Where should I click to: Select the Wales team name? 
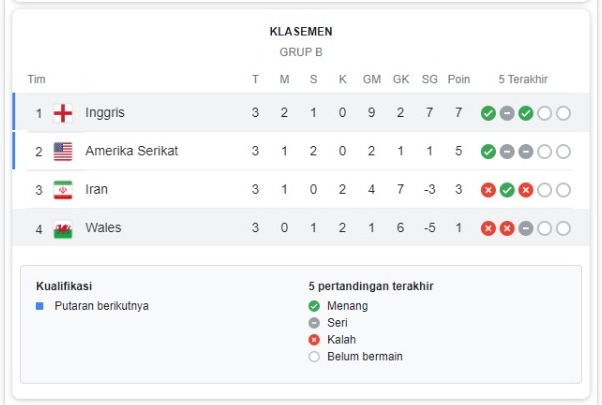pos(103,228)
